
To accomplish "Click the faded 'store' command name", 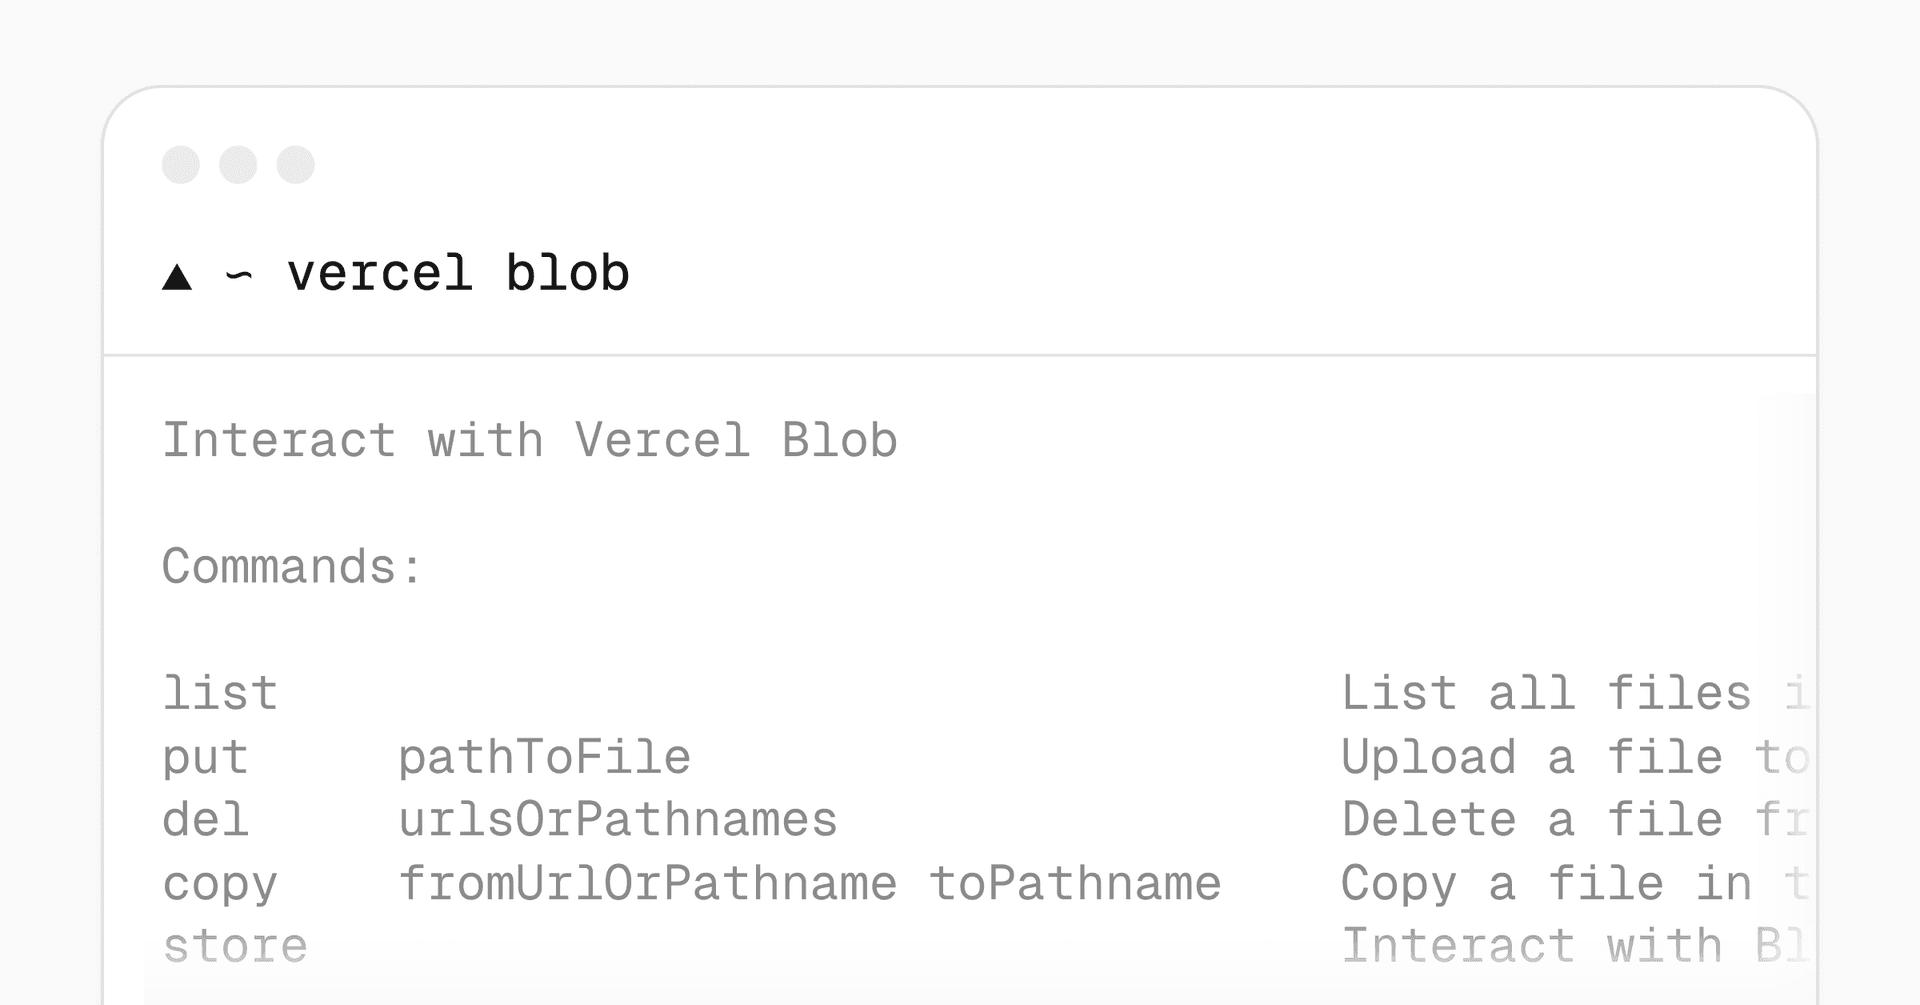I will tap(235, 947).
